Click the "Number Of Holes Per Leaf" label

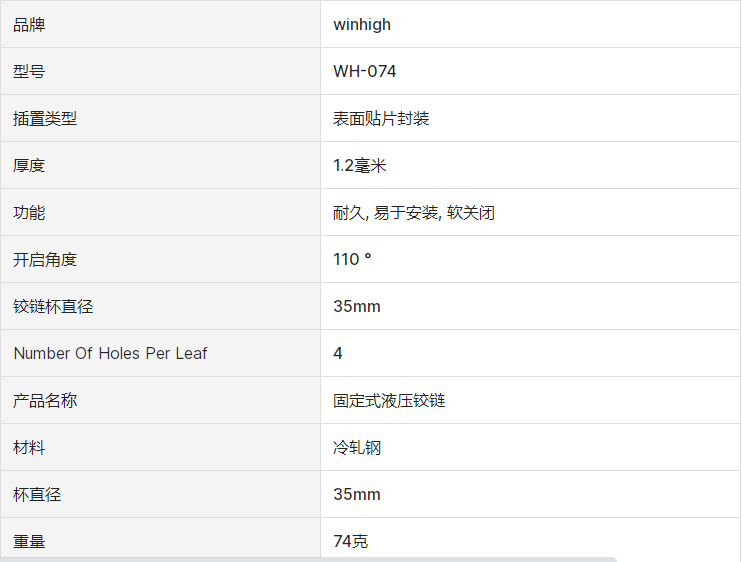(x=110, y=354)
